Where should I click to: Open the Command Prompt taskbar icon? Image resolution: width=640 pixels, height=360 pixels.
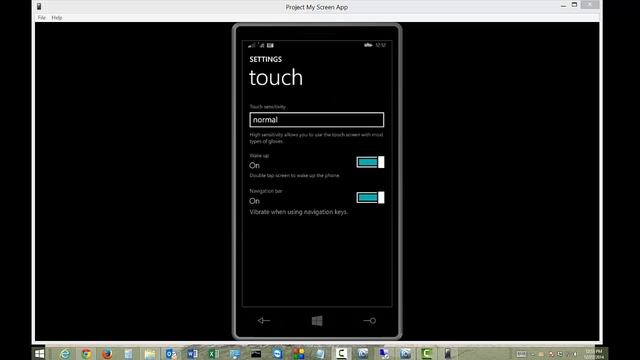256,354
